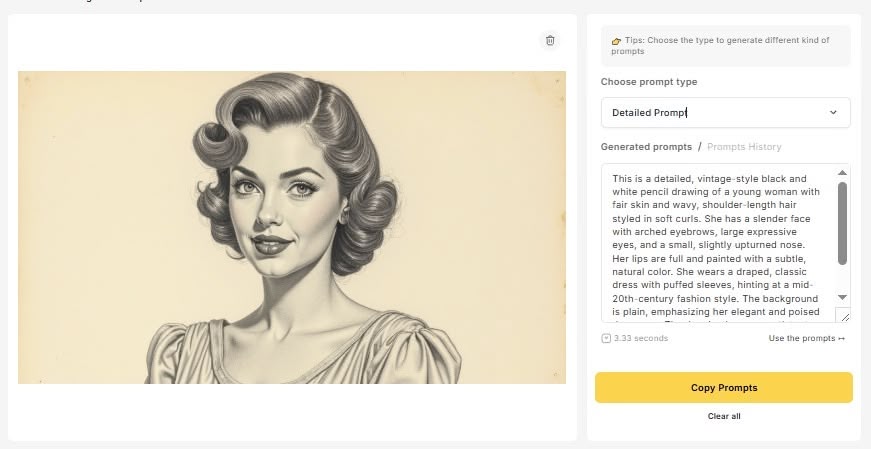Viewport: 871px width, 449px height.
Task: Click the Tips banner text
Action: (728, 45)
